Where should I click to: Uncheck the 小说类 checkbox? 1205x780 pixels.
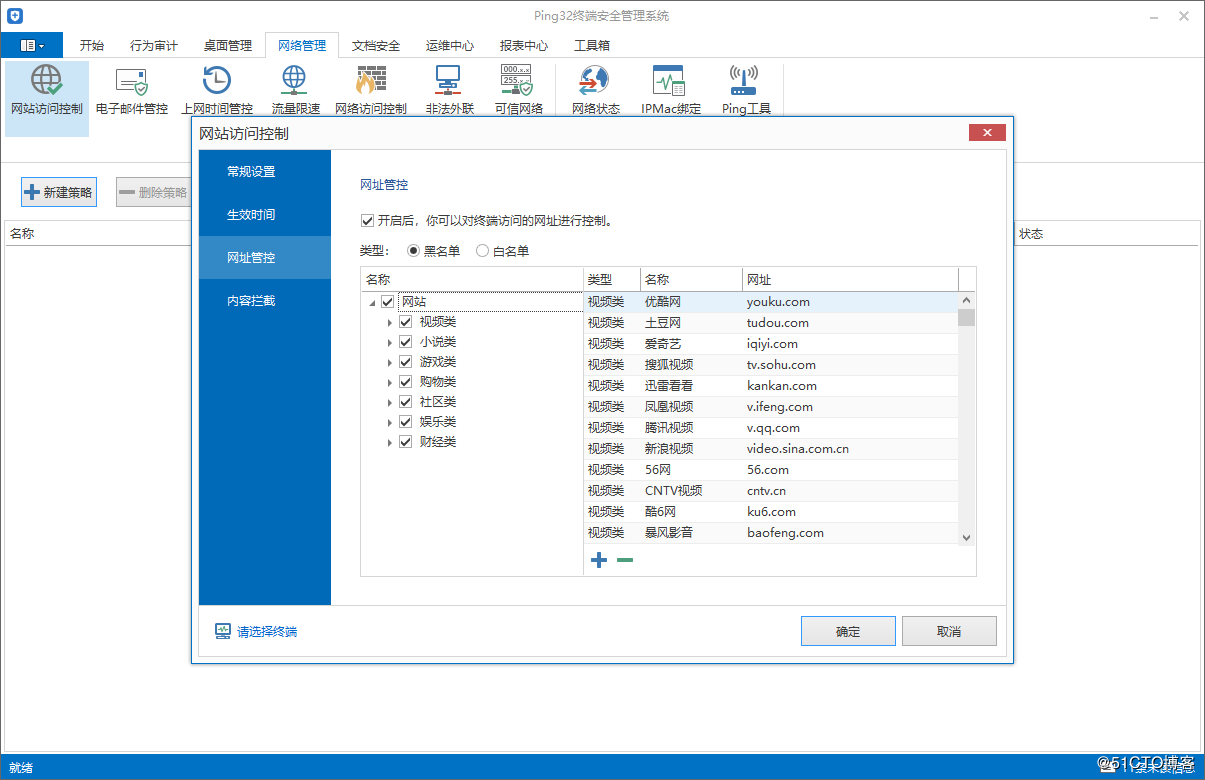pyautogui.click(x=405, y=342)
